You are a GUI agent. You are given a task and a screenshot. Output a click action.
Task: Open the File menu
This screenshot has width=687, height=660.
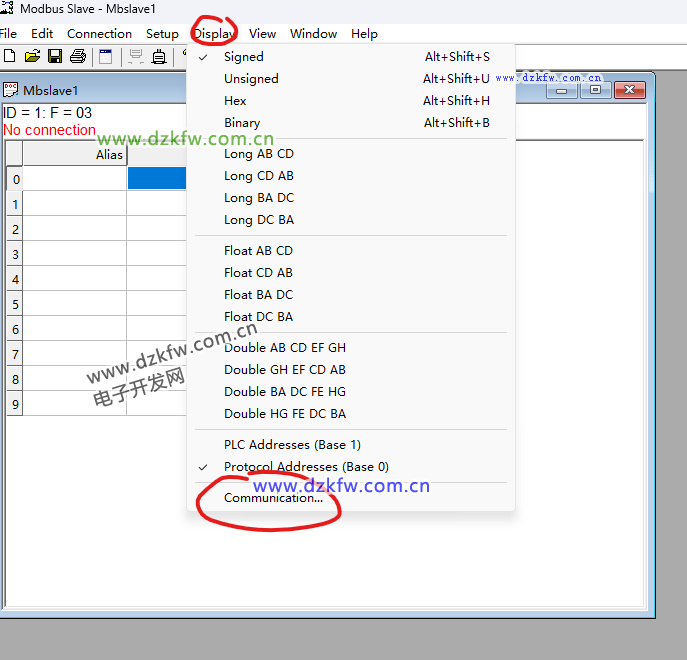pos(8,34)
